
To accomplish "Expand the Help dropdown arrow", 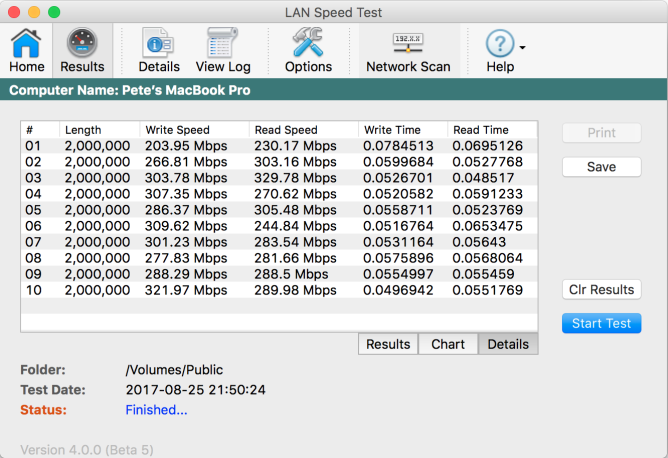I will click(x=523, y=47).
